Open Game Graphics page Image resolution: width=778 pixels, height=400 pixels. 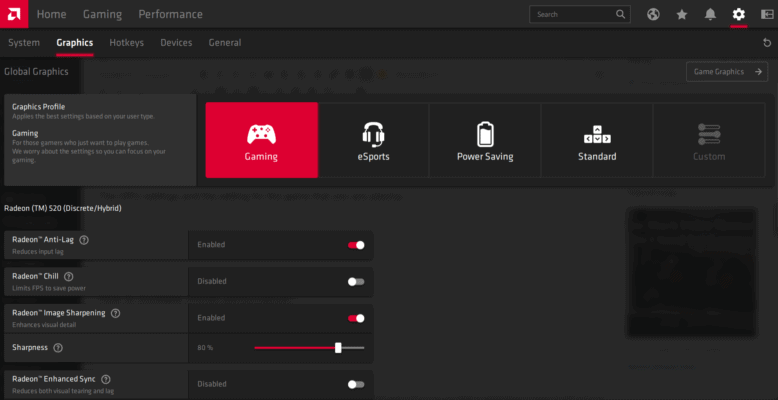[727, 72]
